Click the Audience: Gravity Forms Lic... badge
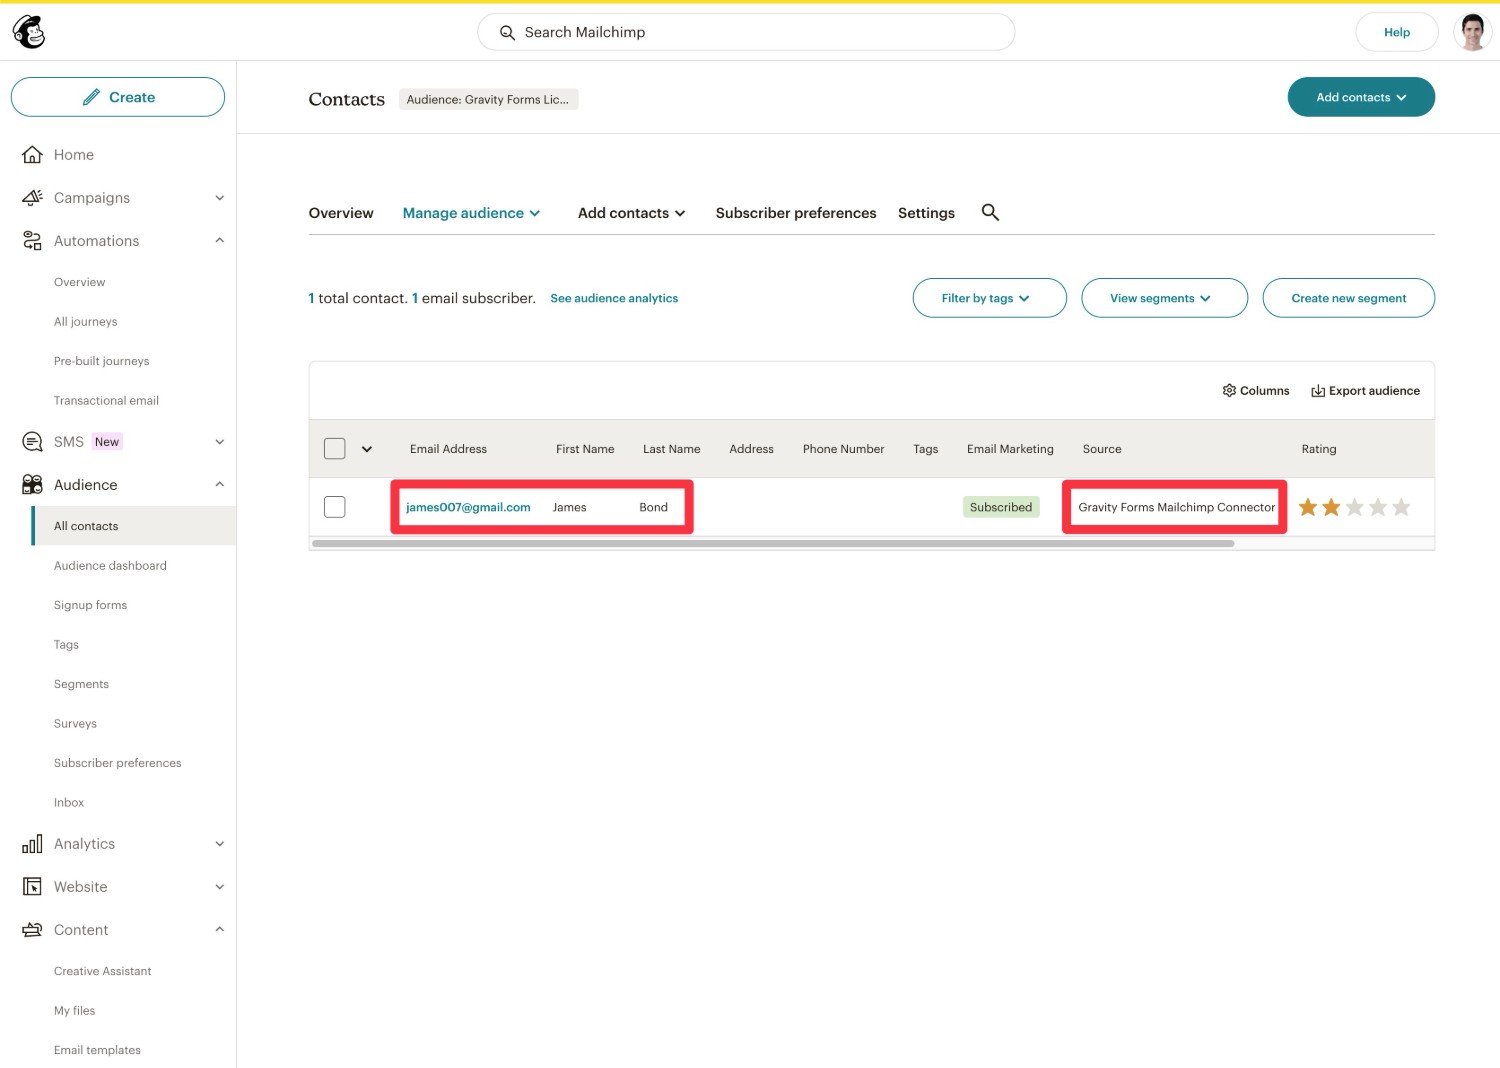The height and width of the screenshot is (1068, 1500). (488, 99)
